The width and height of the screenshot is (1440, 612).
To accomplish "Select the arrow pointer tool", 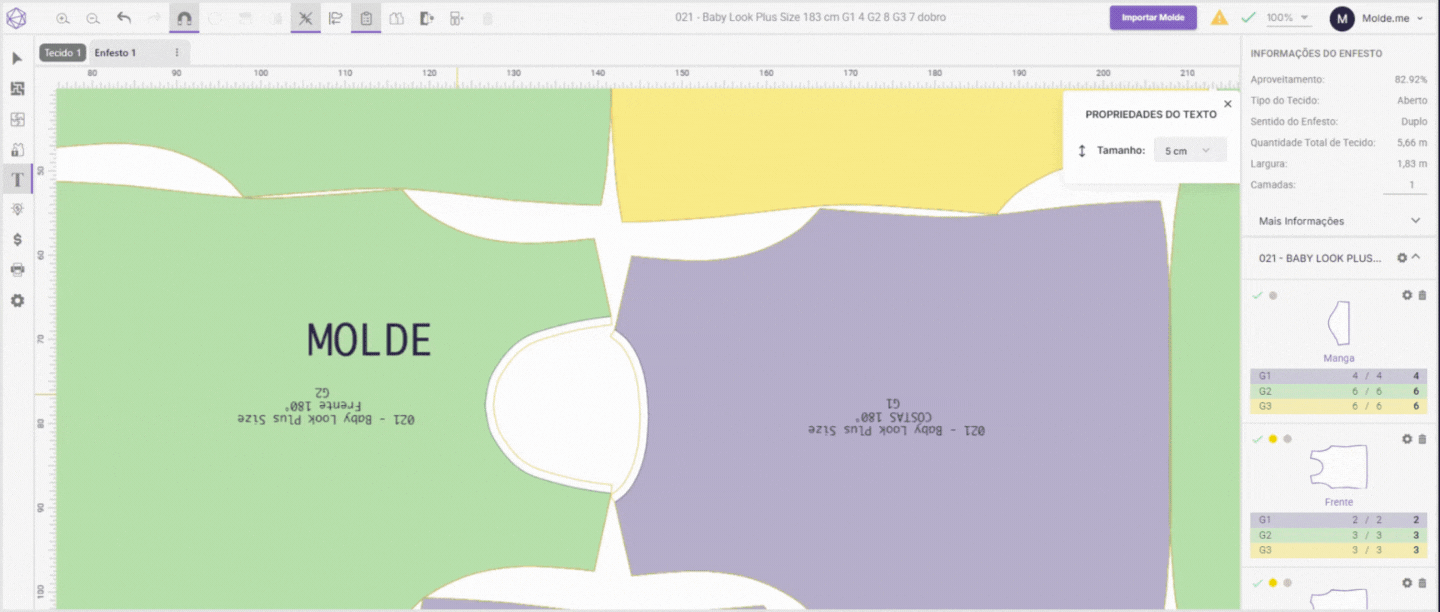I will pyautogui.click(x=17, y=58).
